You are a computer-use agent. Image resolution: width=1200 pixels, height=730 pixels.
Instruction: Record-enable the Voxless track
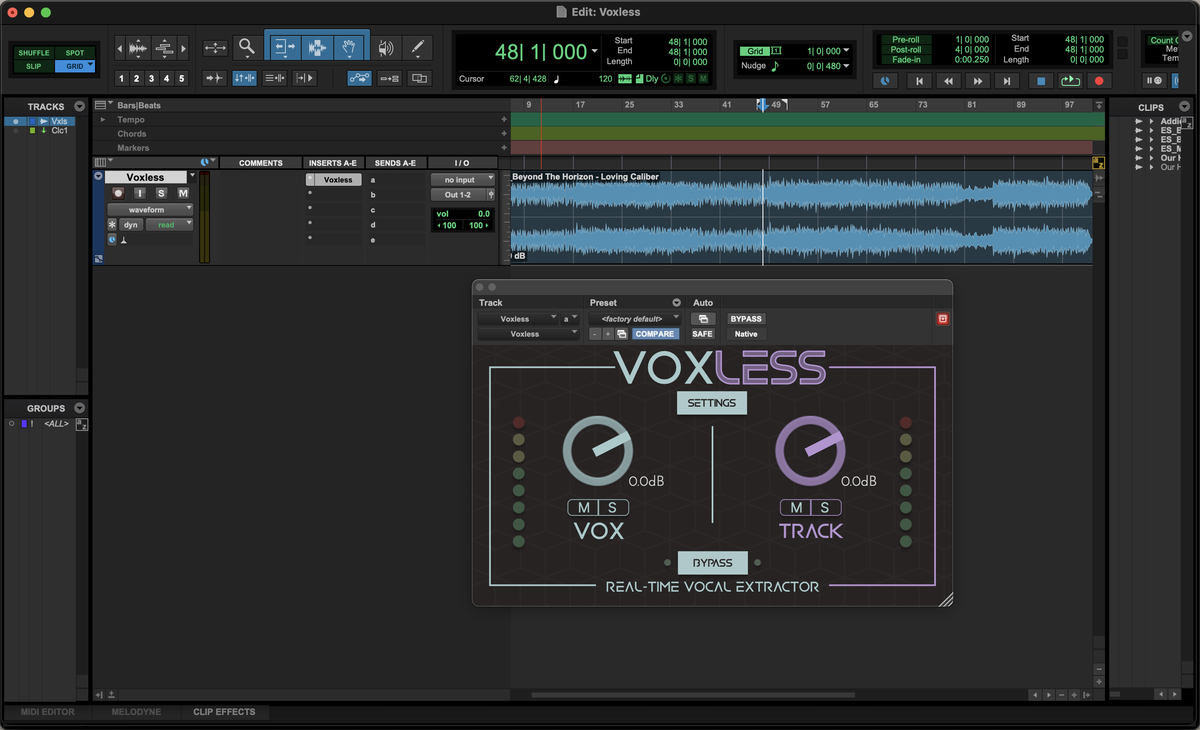point(118,193)
